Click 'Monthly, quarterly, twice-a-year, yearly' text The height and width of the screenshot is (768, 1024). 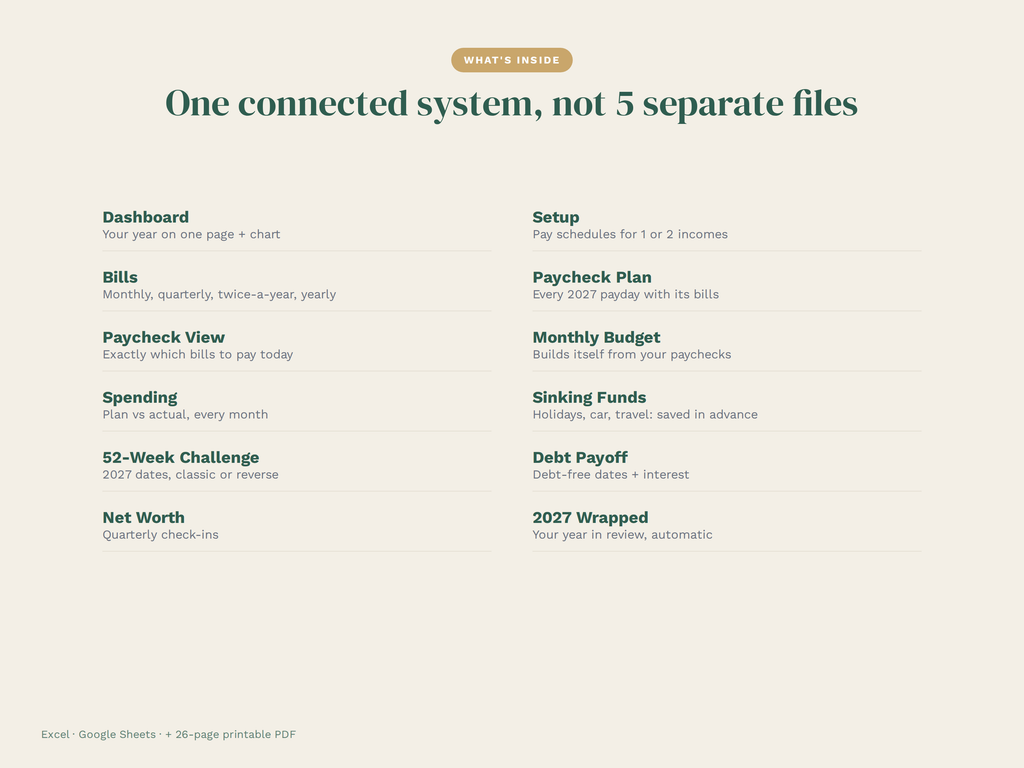pos(219,295)
